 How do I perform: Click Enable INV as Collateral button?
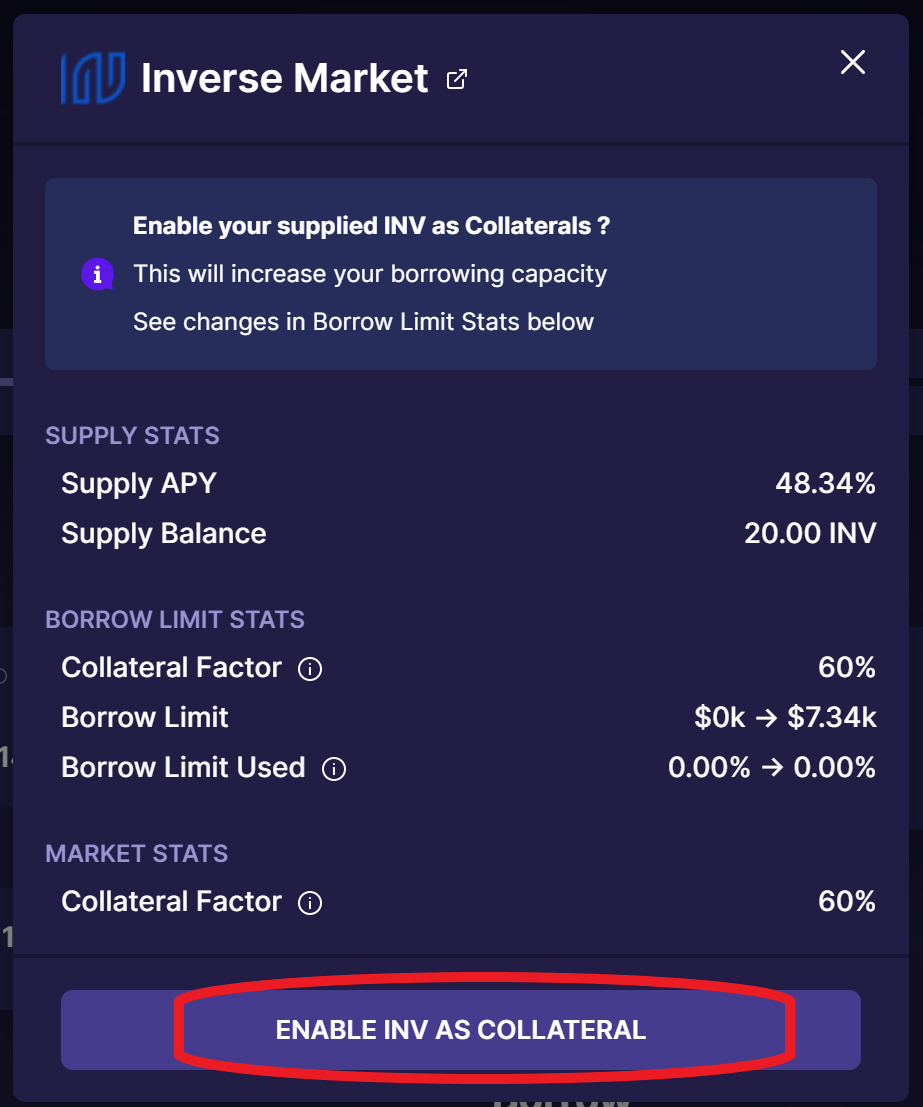point(460,1029)
